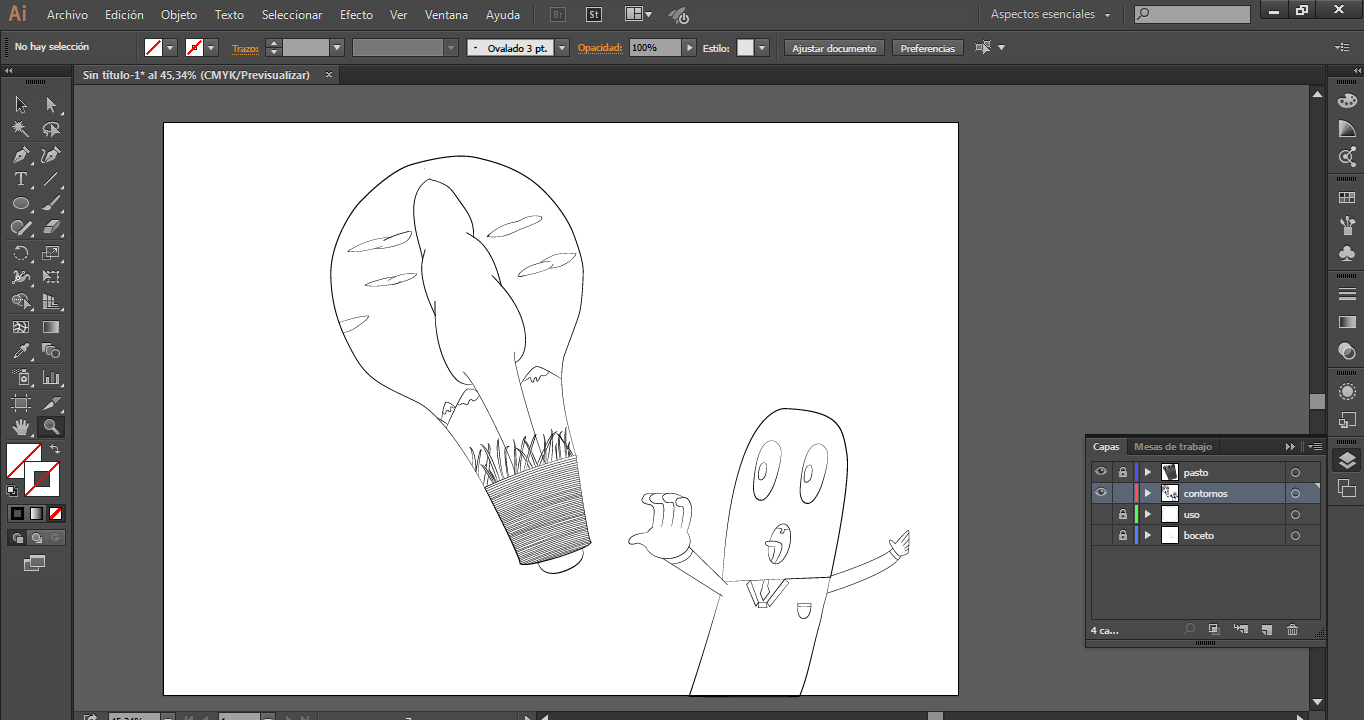Toggle visibility of contornos layer
Viewport: 1364px width, 720px height.
point(1101,493)
